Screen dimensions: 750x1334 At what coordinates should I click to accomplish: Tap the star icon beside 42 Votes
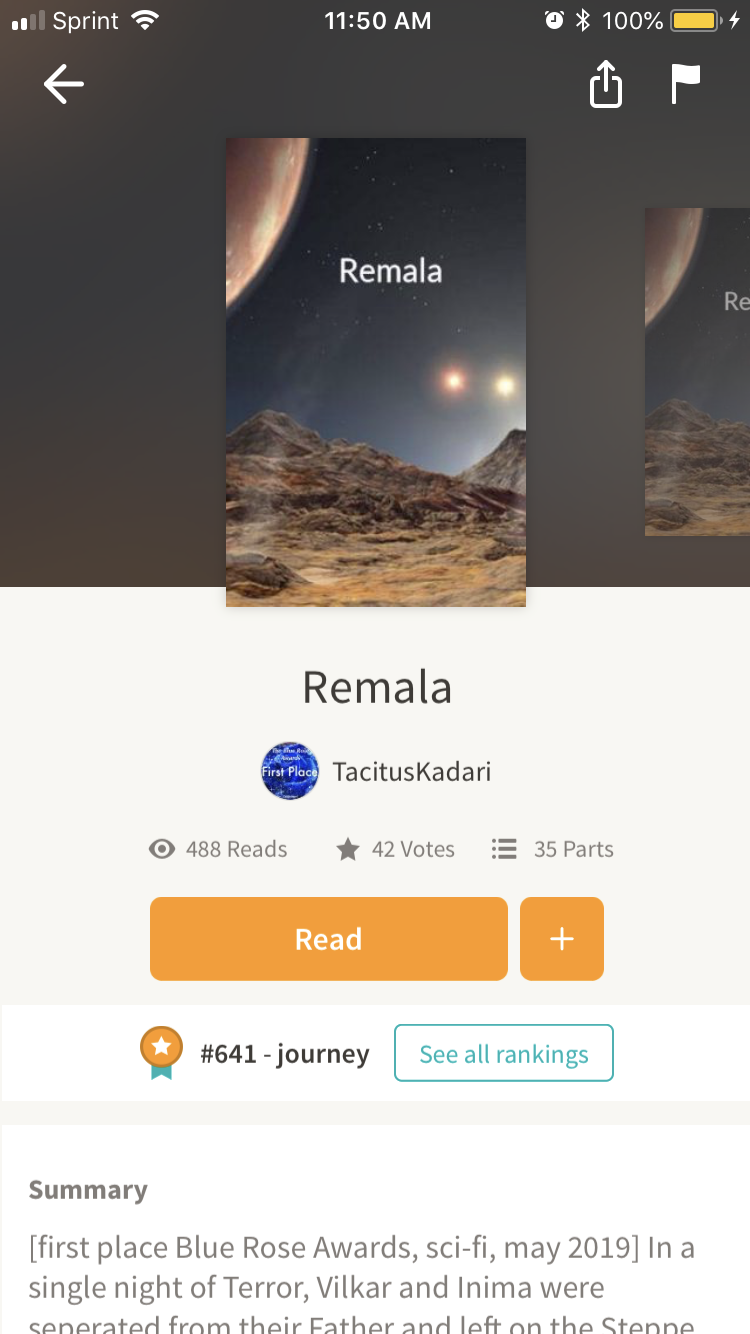point(347,849)
